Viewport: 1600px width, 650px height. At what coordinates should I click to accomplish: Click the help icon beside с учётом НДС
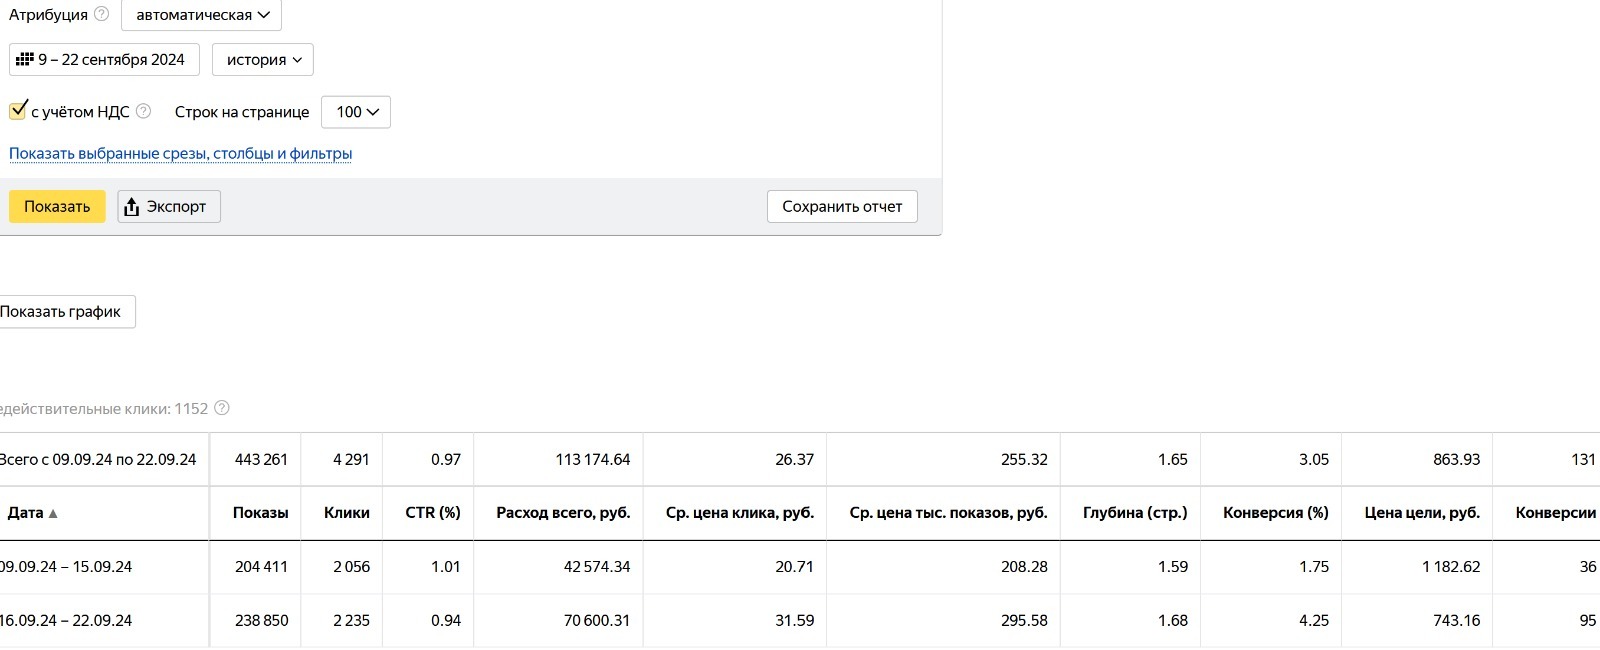click(143, 112)
